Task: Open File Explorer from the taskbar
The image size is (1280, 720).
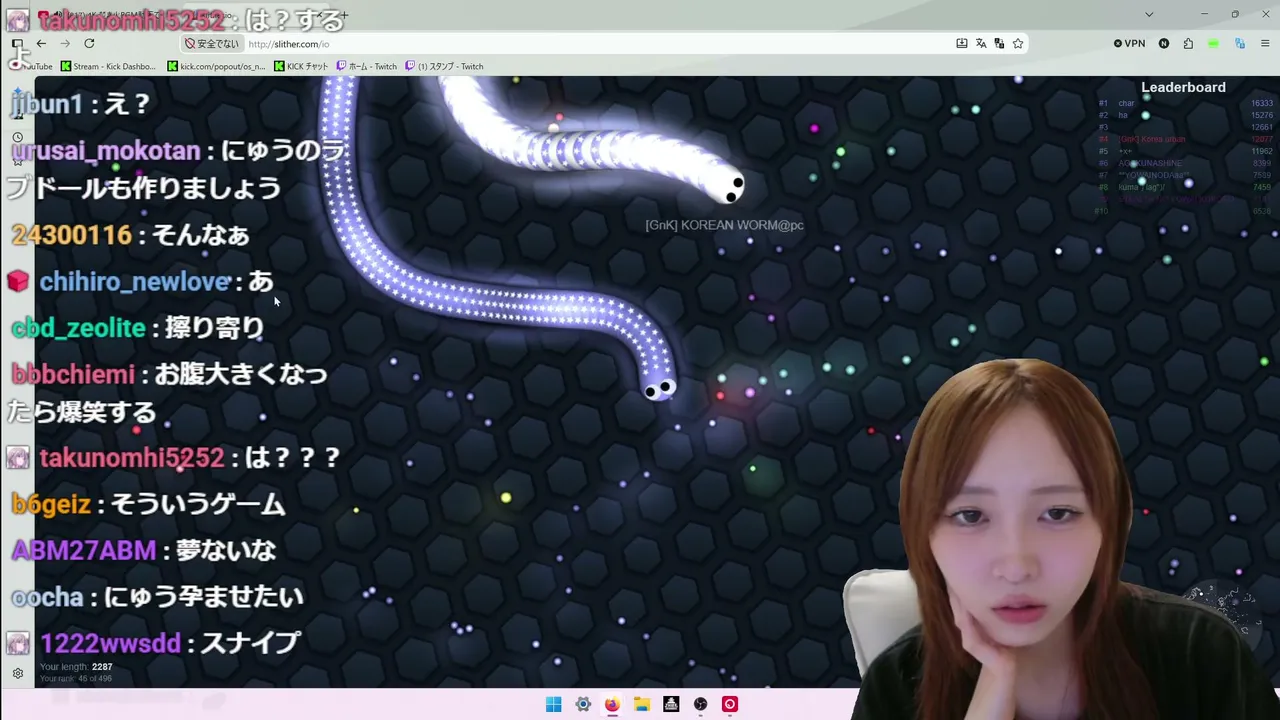Action: click(x=642, y=704)
